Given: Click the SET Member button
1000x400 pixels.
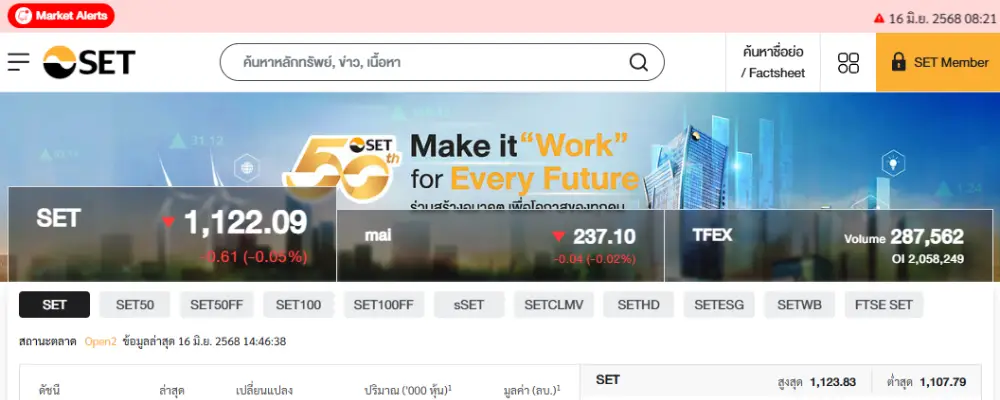Looking at the screenshot, I should coord(938,63).
